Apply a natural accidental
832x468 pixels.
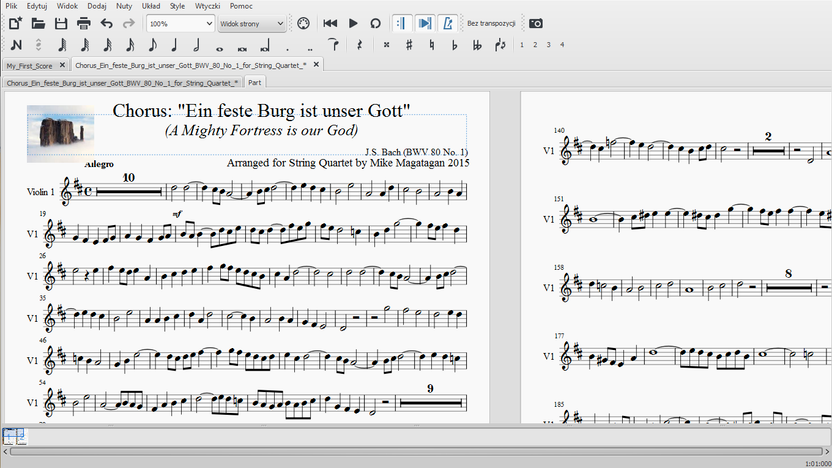(x=432, y=45)
